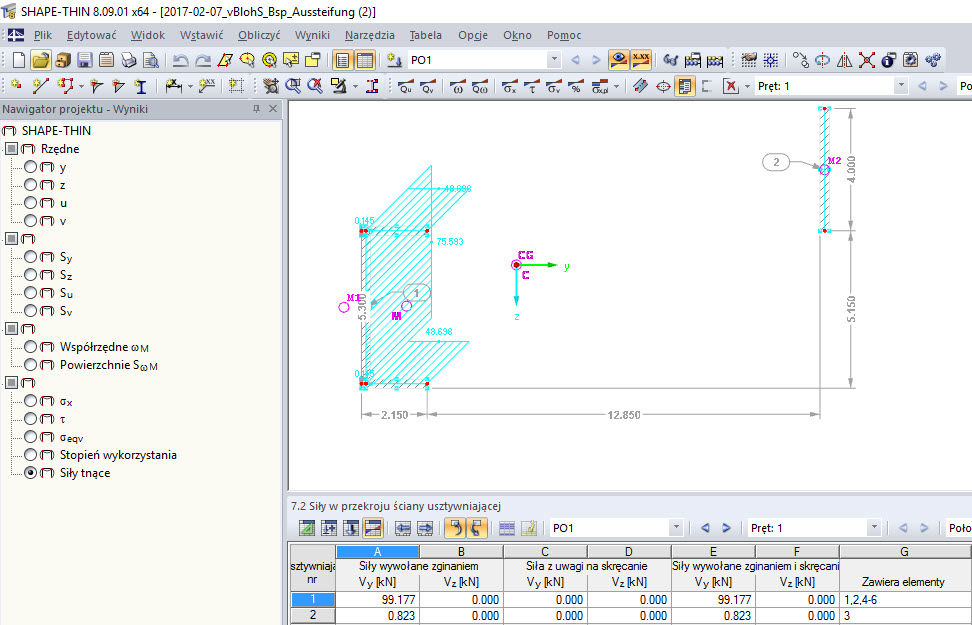Show sigma-x stress results icon
Image resolution: width=972 pixels, height=625 pixels.
[510, 86]
